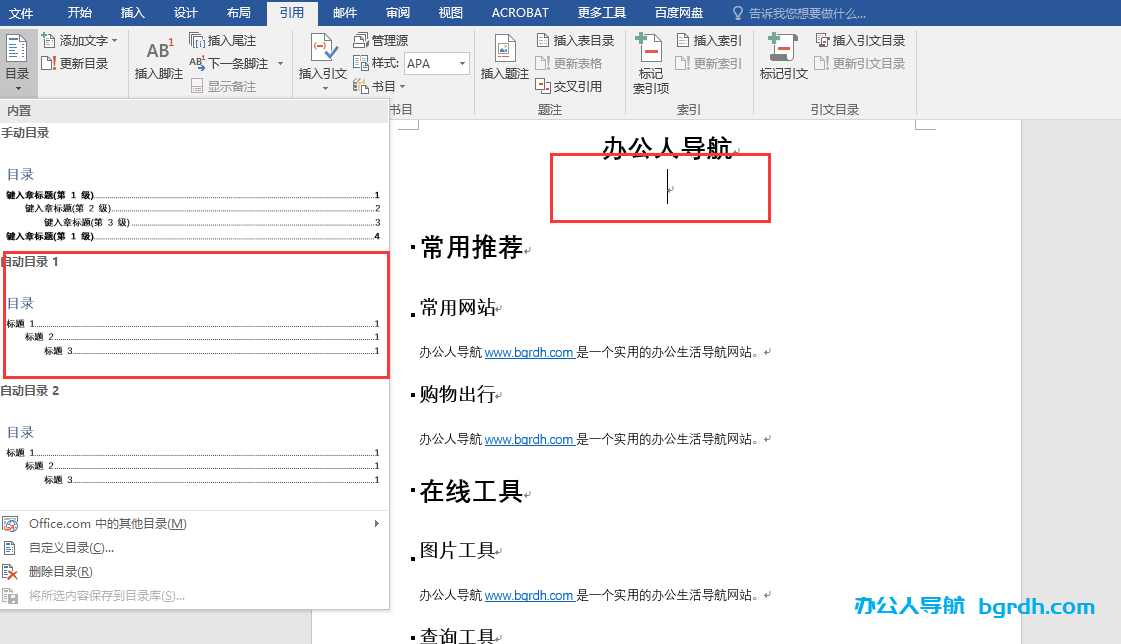Expand the 插入引文 dropdown arrow
This screenshot has height=644, width=1121.
tap(325, 89)
